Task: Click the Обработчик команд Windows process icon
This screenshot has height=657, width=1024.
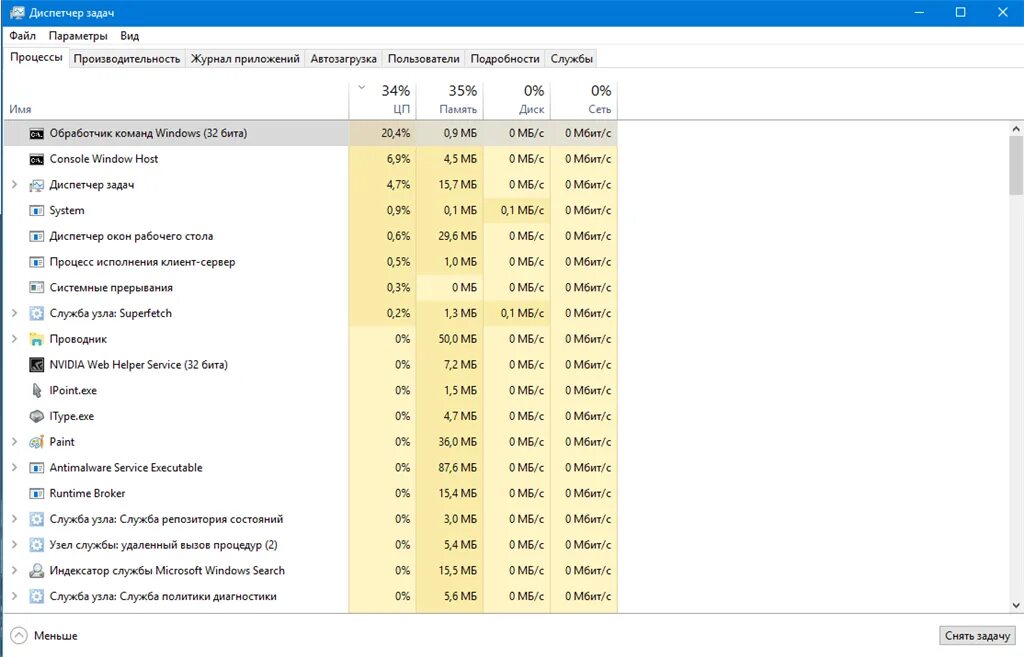Action: pos(37,133)
